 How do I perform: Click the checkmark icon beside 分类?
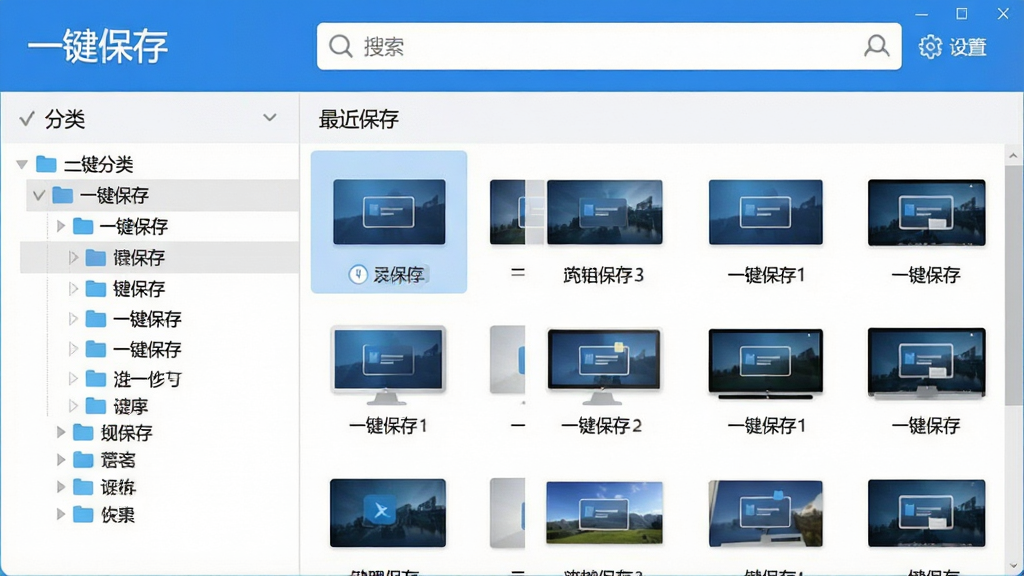click(x=27, y=119)
